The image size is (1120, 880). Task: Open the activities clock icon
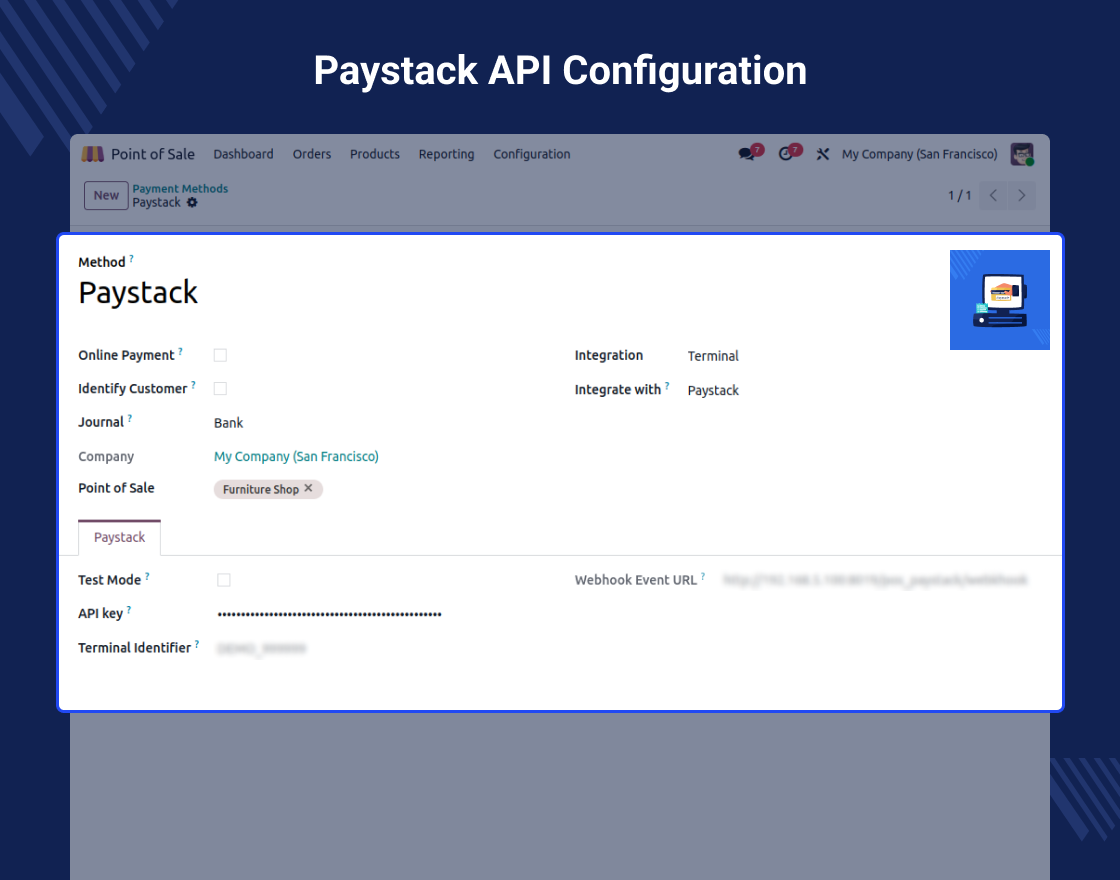(786, 154)
